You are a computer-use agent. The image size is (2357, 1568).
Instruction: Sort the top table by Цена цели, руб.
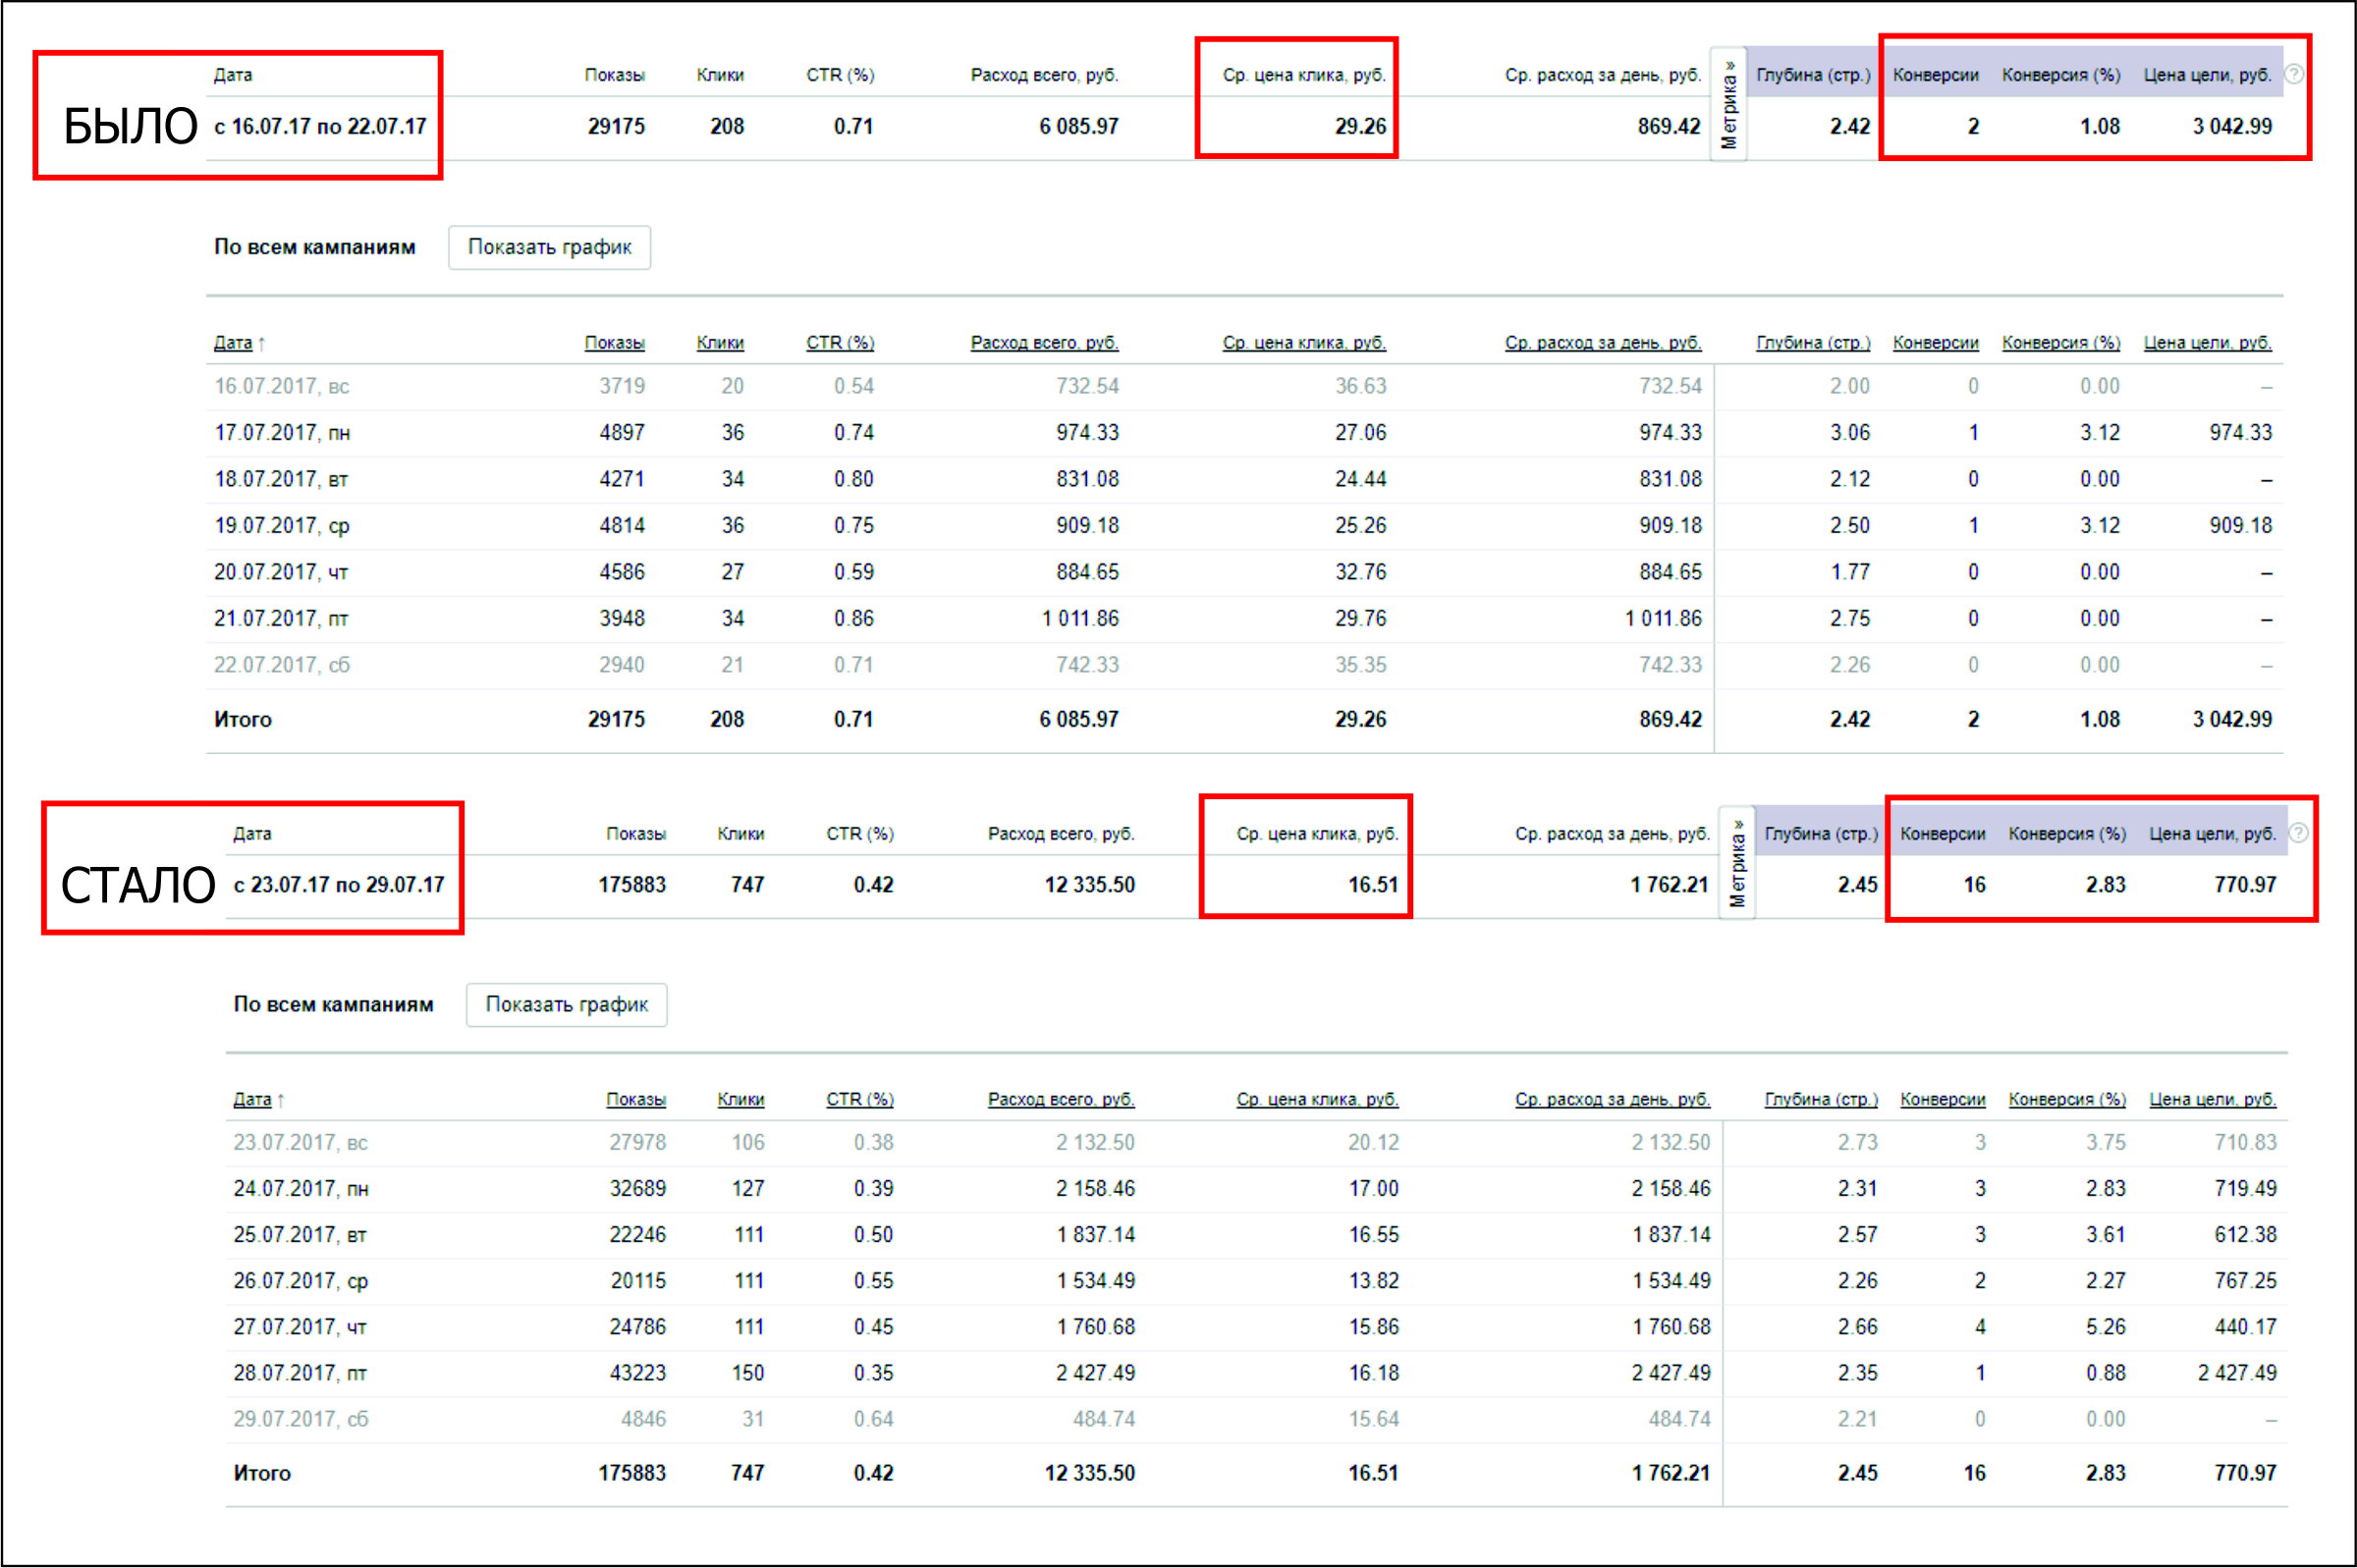[2207, 343]
